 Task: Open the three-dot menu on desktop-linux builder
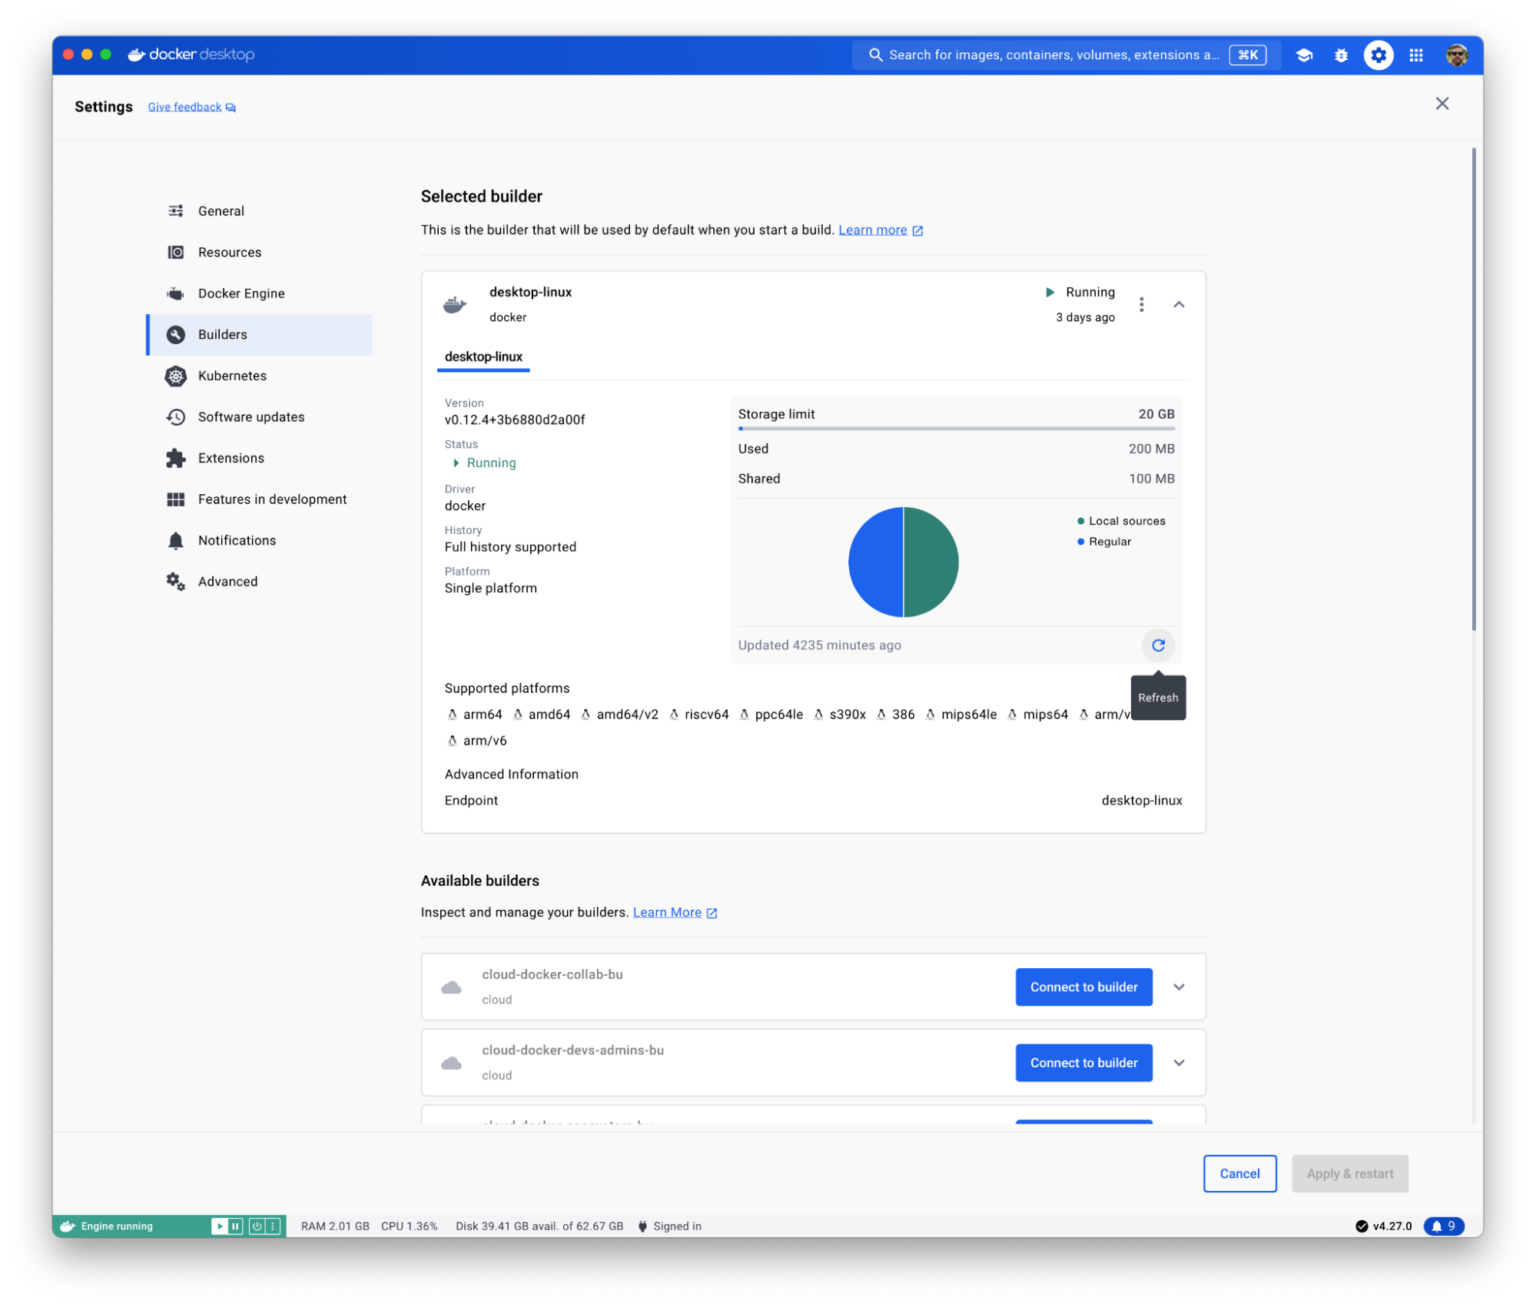pyautogui.click(x=1141, y=304)
